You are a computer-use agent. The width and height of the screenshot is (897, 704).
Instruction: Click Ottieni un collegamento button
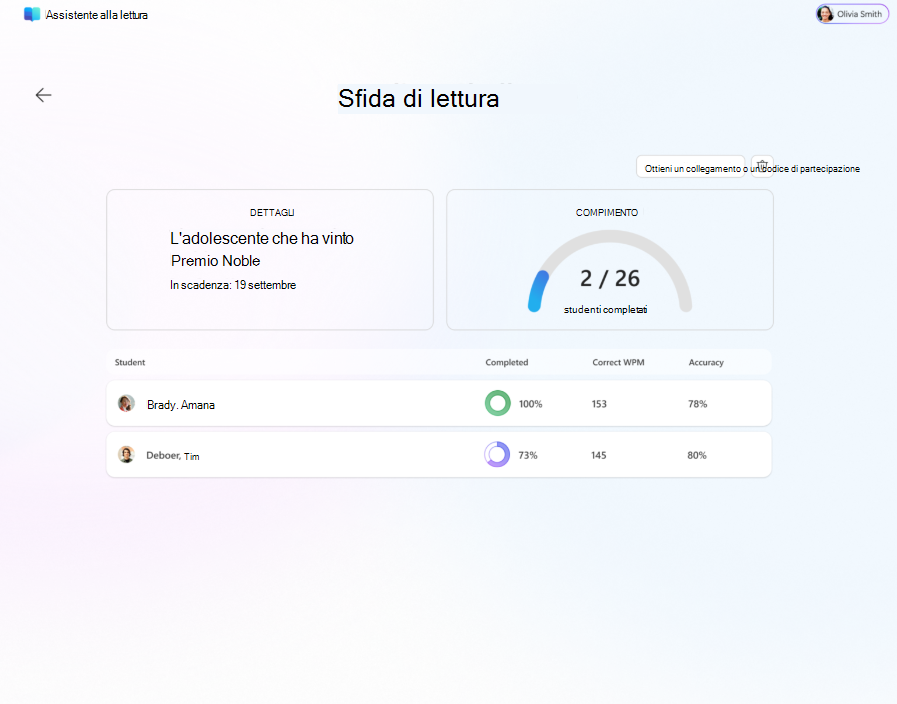(690, 166)
